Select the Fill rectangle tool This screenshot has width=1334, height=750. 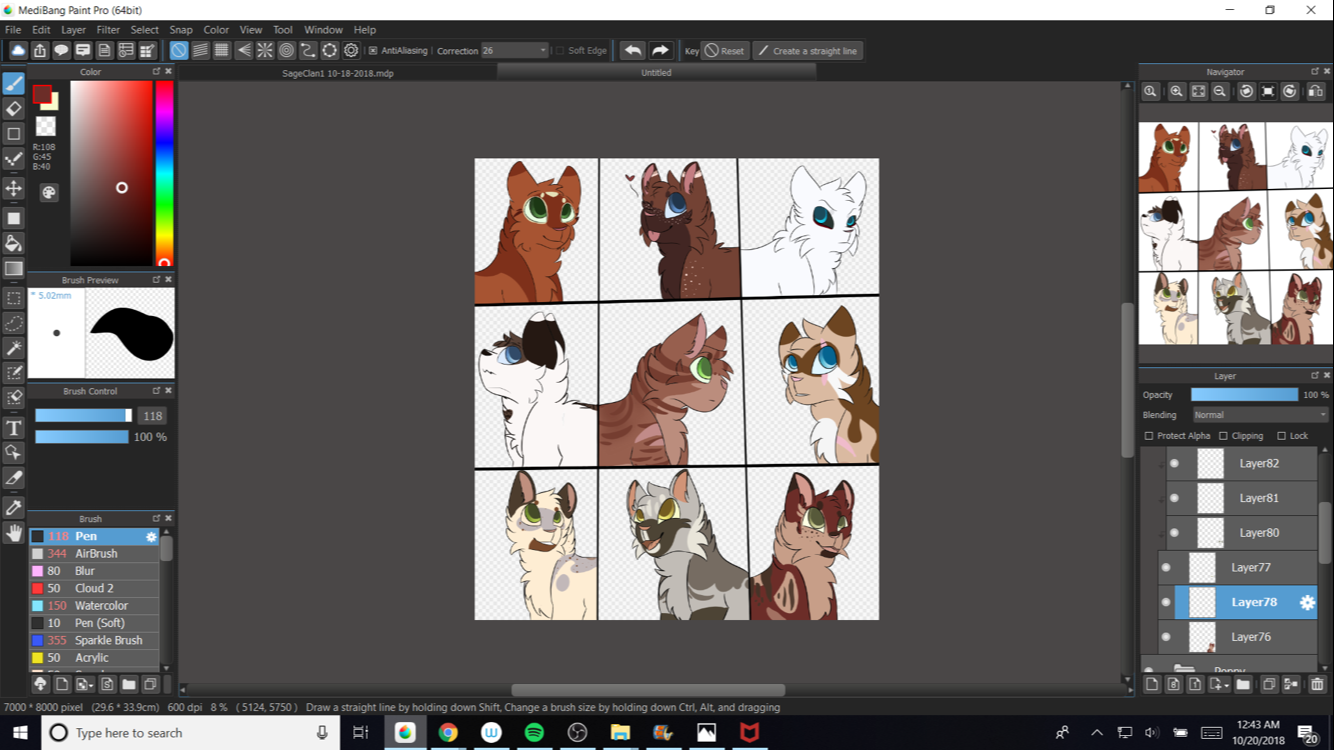(x=14, y=218)
